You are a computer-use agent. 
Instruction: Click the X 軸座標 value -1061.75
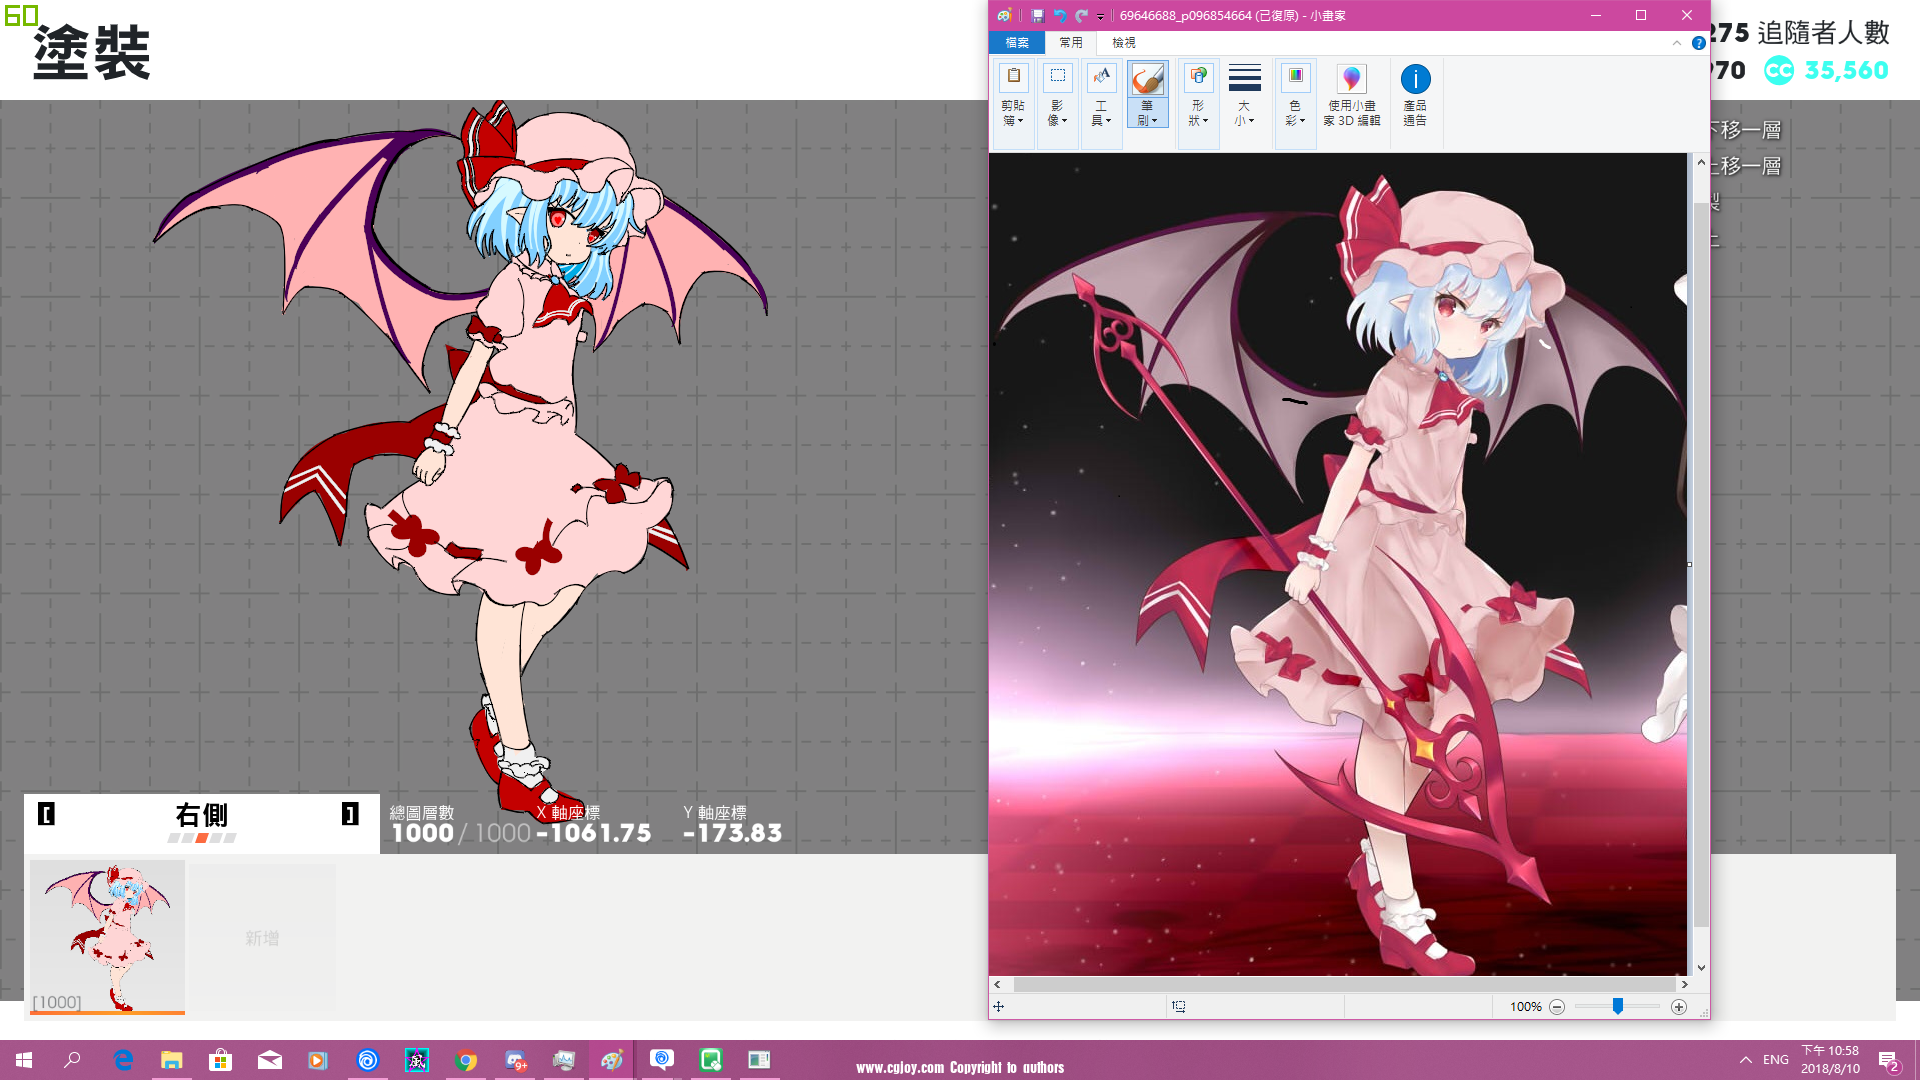[594, 833]
